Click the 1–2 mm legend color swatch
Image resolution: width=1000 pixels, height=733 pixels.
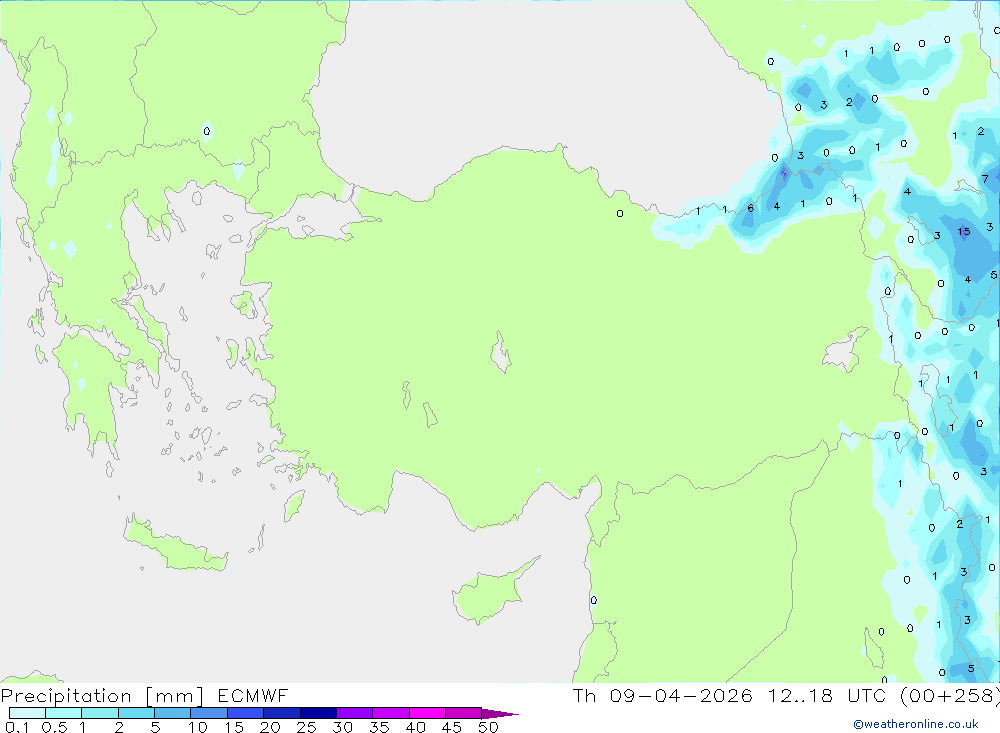100,713
